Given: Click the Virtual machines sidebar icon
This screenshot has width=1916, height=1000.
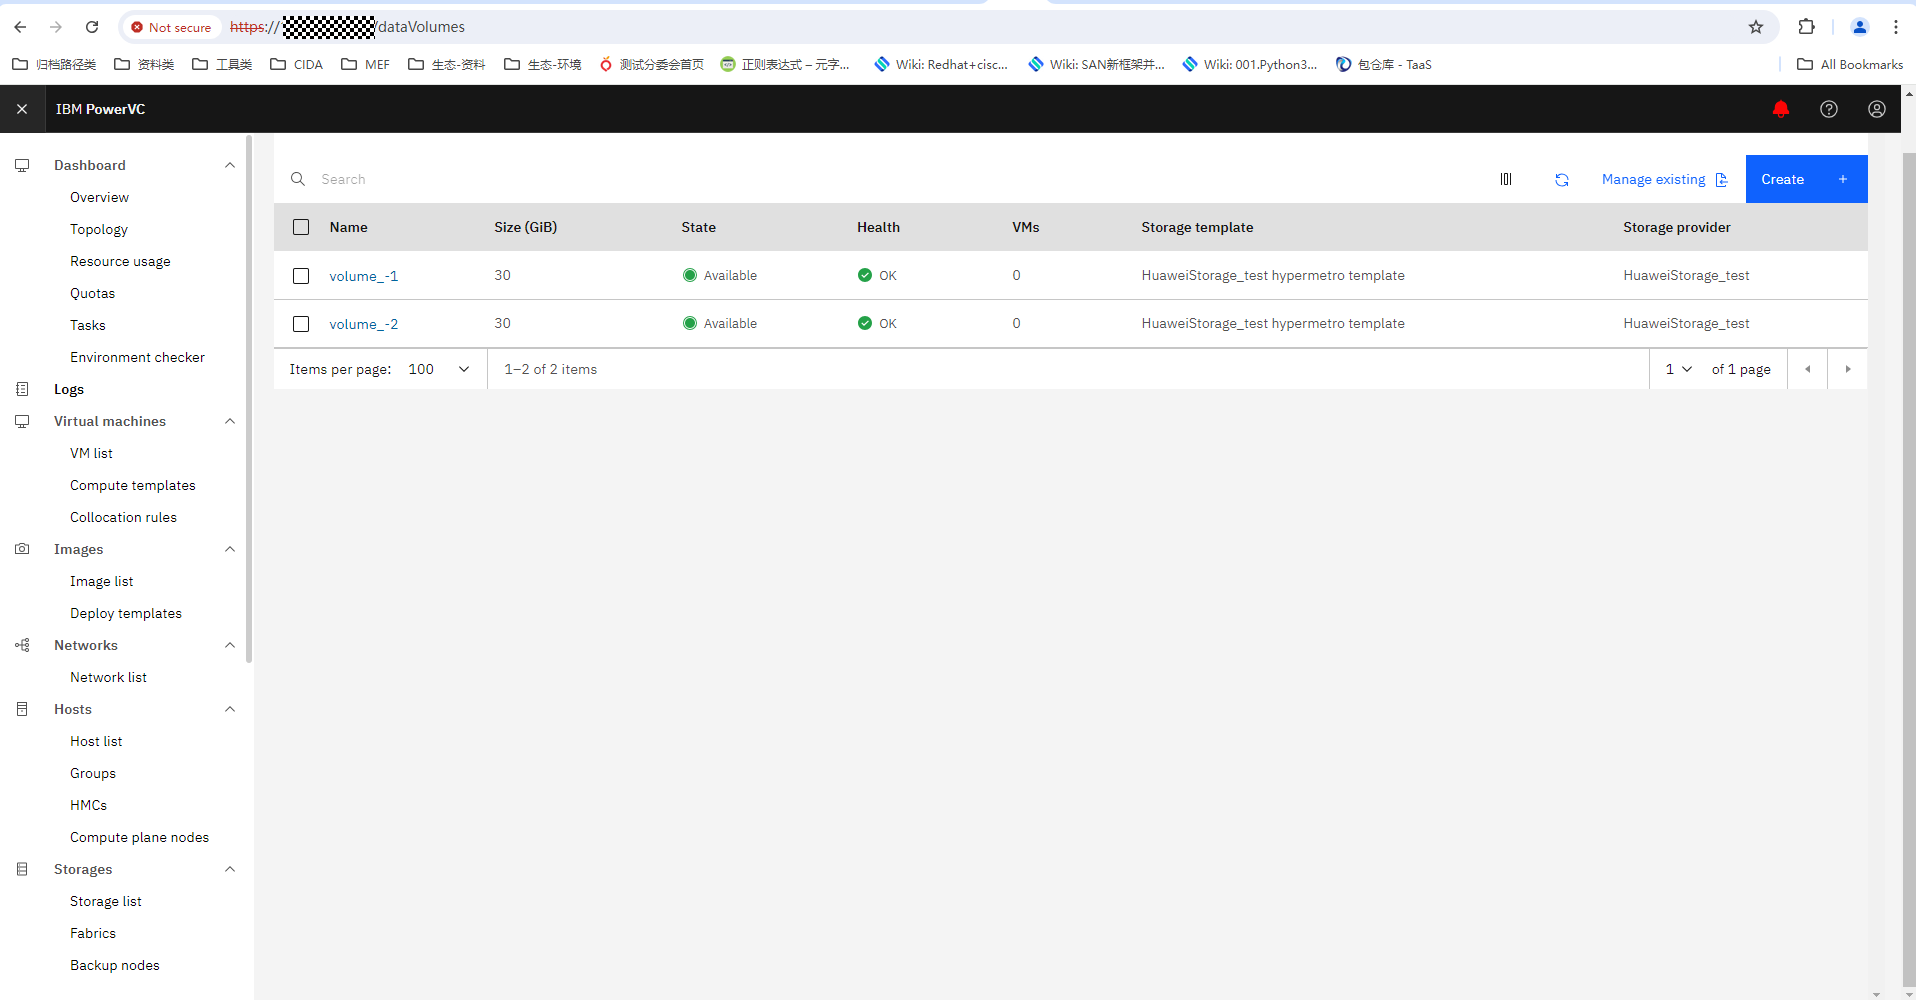Looking at the screenshot, I should (22, 421).
